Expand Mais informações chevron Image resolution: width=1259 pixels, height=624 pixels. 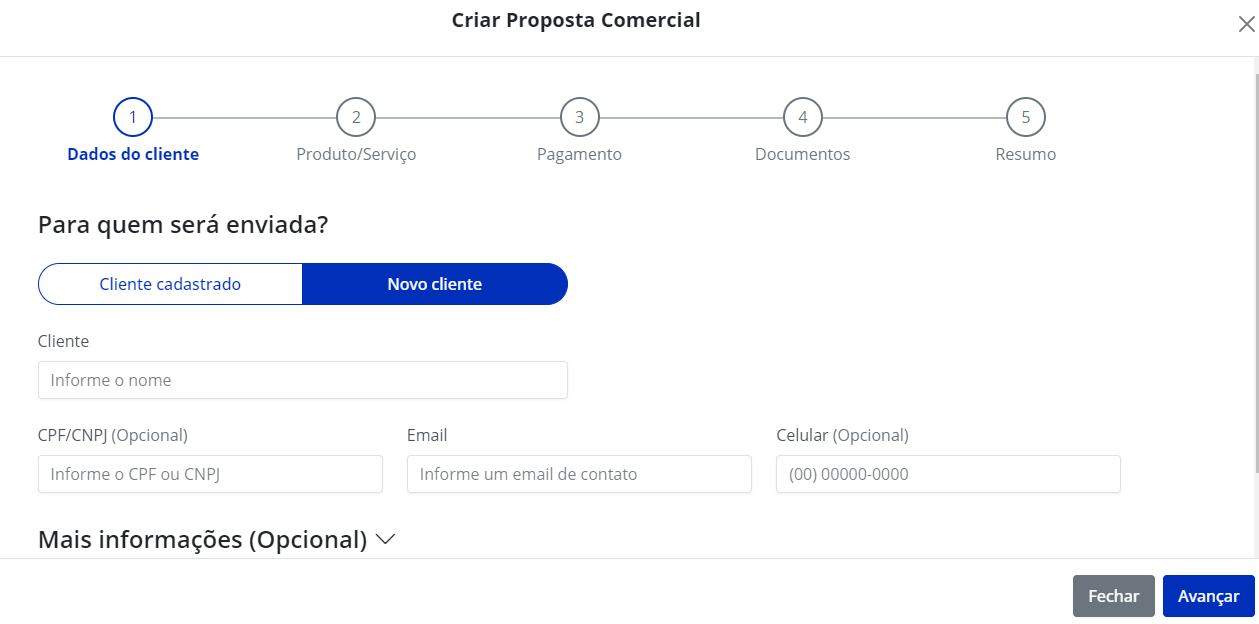click(x=386, y=540)
